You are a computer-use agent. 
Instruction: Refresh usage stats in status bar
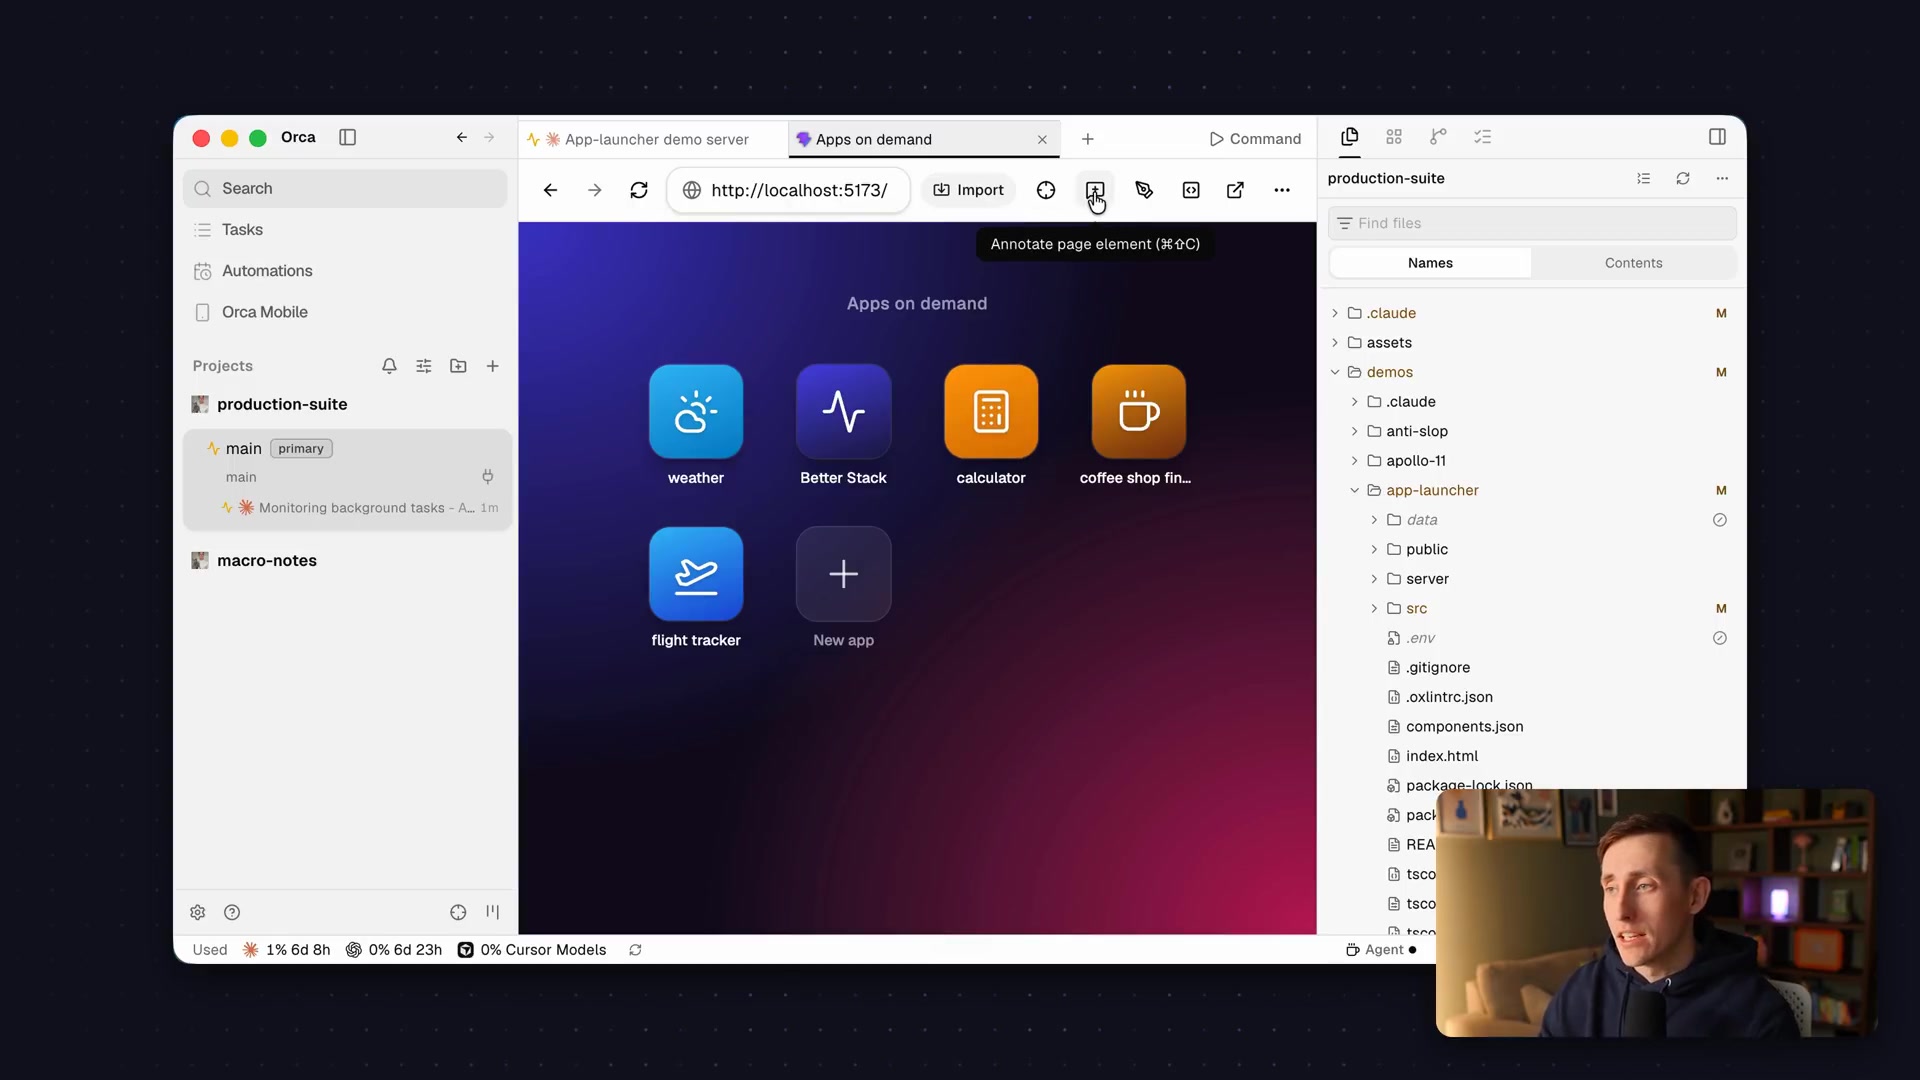(x=635, y=950)
